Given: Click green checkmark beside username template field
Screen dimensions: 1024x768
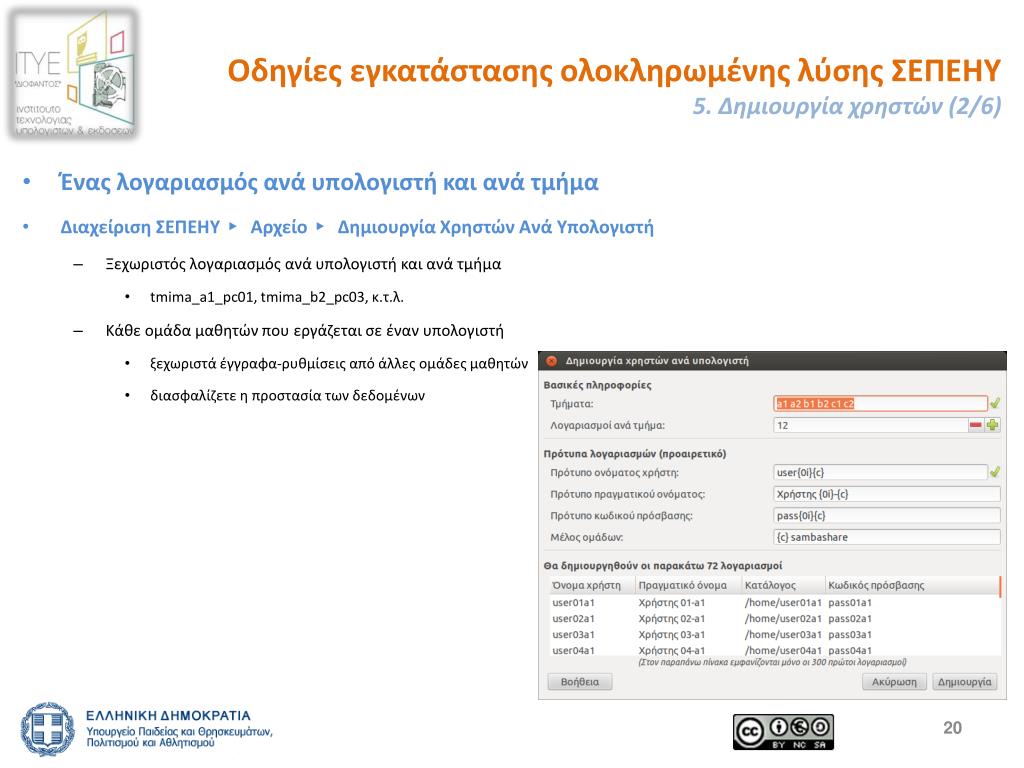Looking at the screenshot, I should [x=995, y=472].
